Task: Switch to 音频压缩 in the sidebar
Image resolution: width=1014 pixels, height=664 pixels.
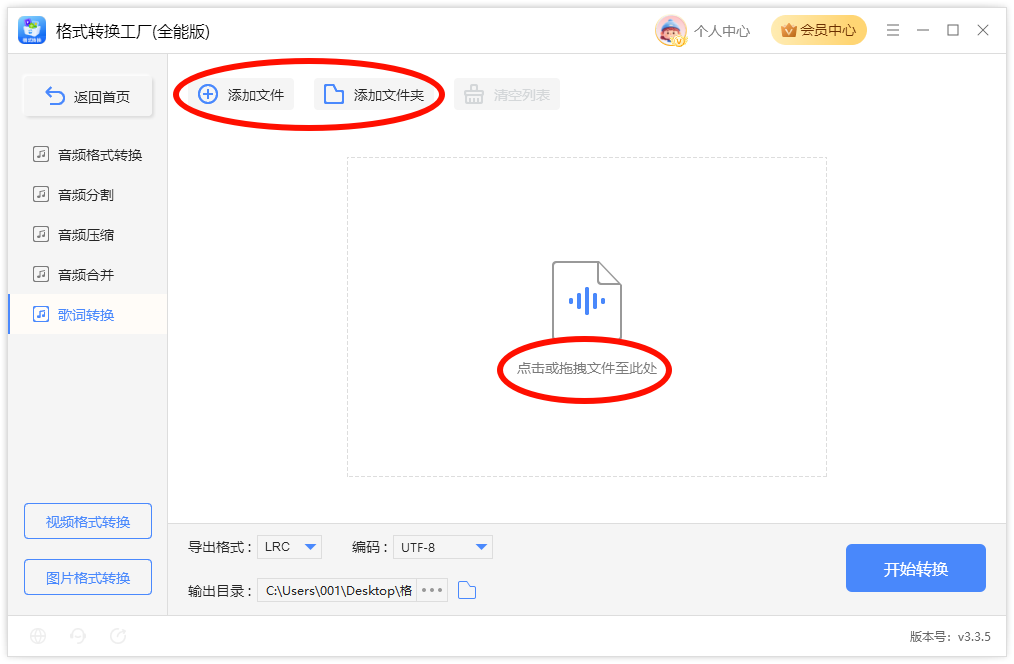Action: coord(88,235)
